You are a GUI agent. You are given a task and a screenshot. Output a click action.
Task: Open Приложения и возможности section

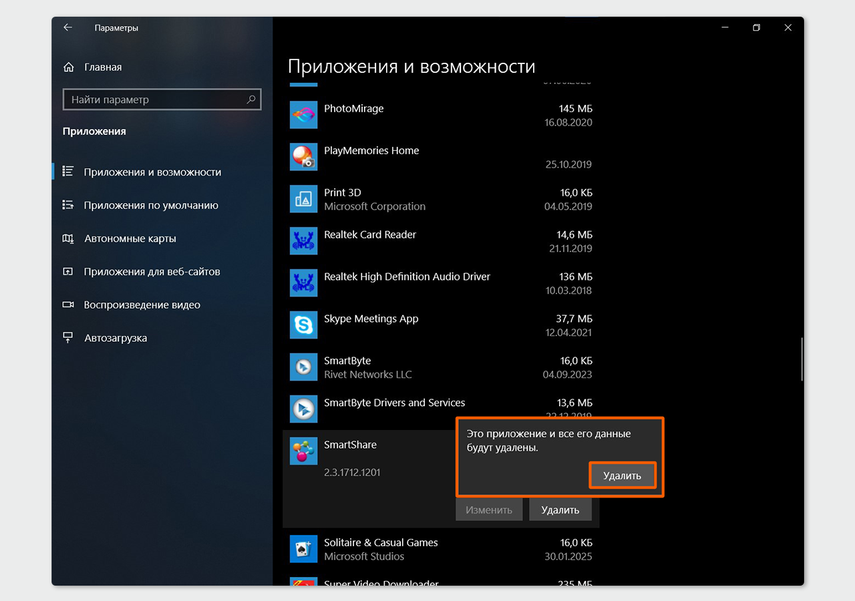point(152,172)
